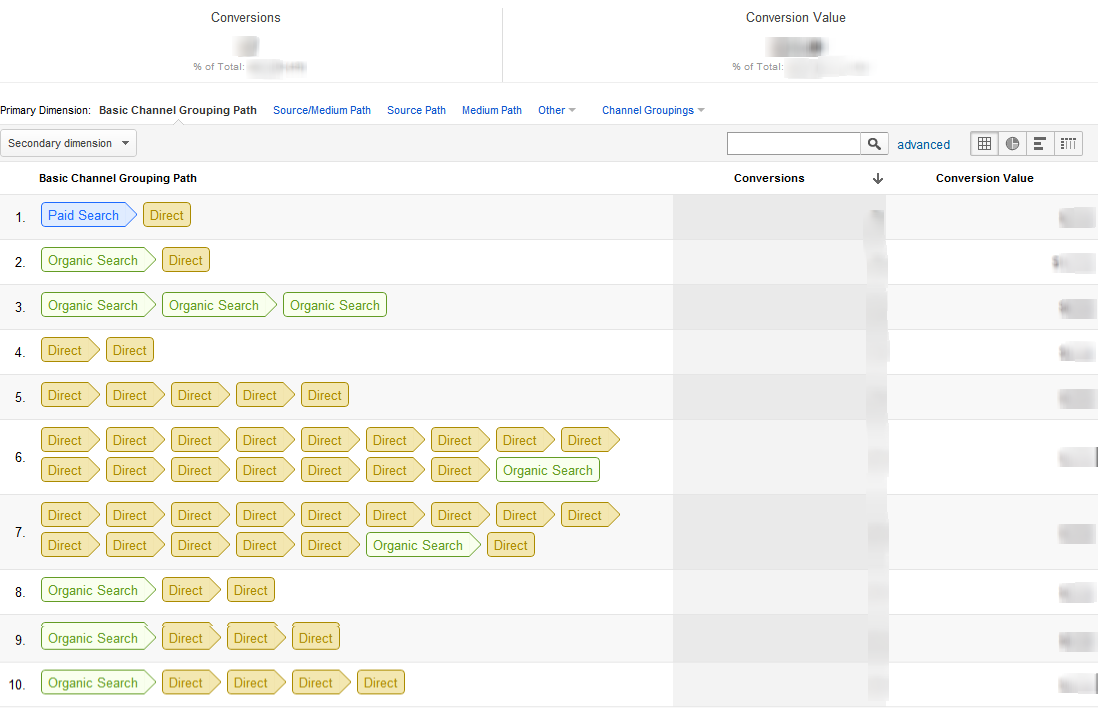Toggle the Conversions sort direction arrow
The image size is (1098, 710).
[877, 178]
